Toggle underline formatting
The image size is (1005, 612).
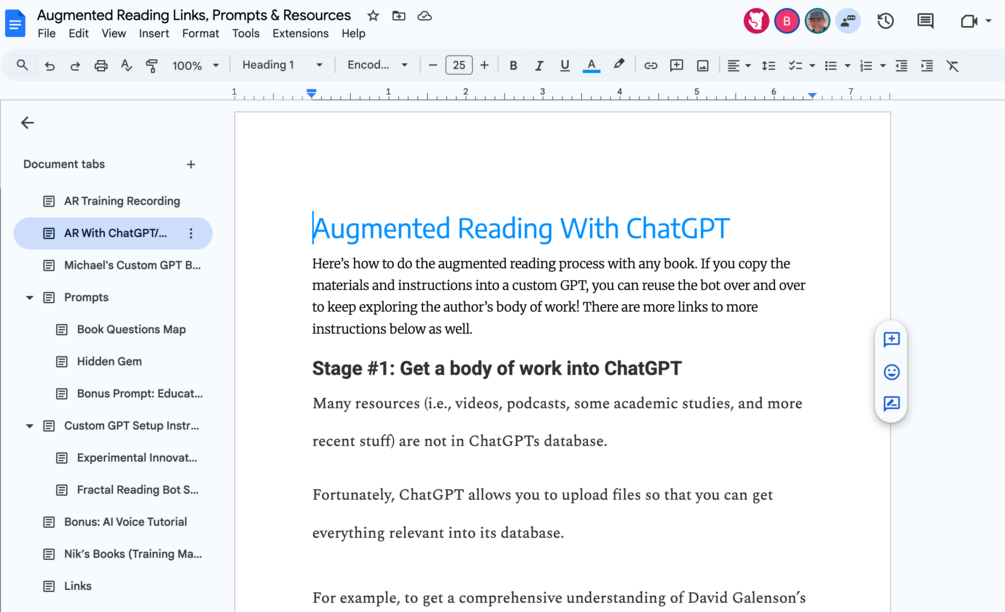click(x=565, y=65)
